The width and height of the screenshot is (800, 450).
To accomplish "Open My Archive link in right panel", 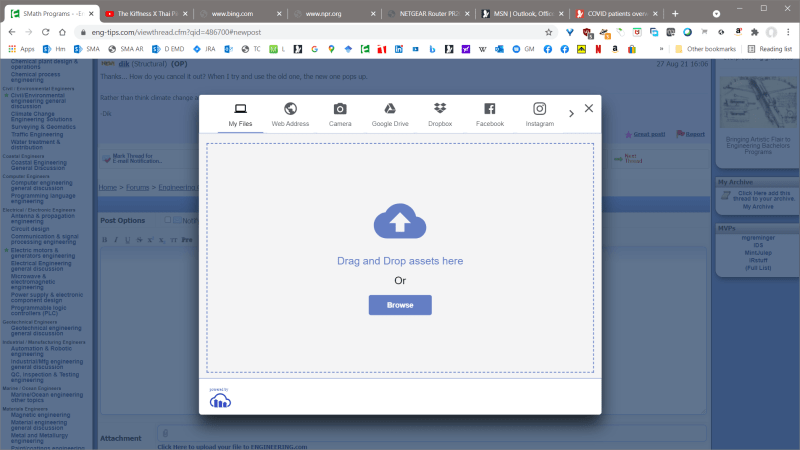I will tap(758, 207).
